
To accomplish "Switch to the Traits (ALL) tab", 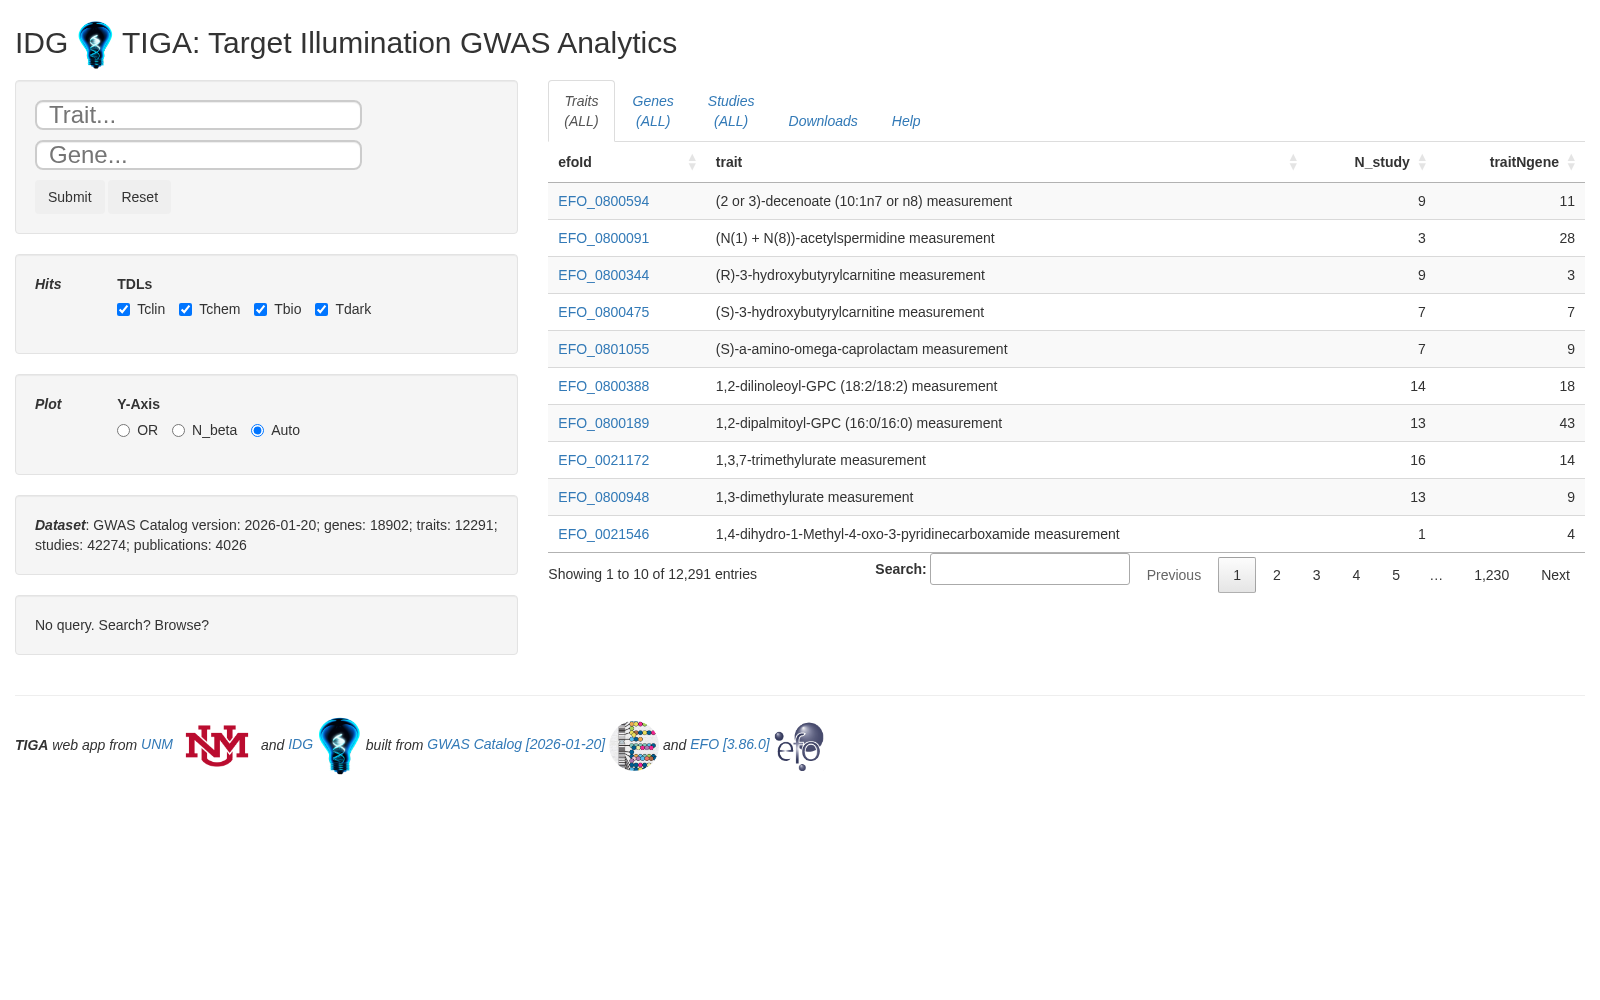I will (581, 111).
